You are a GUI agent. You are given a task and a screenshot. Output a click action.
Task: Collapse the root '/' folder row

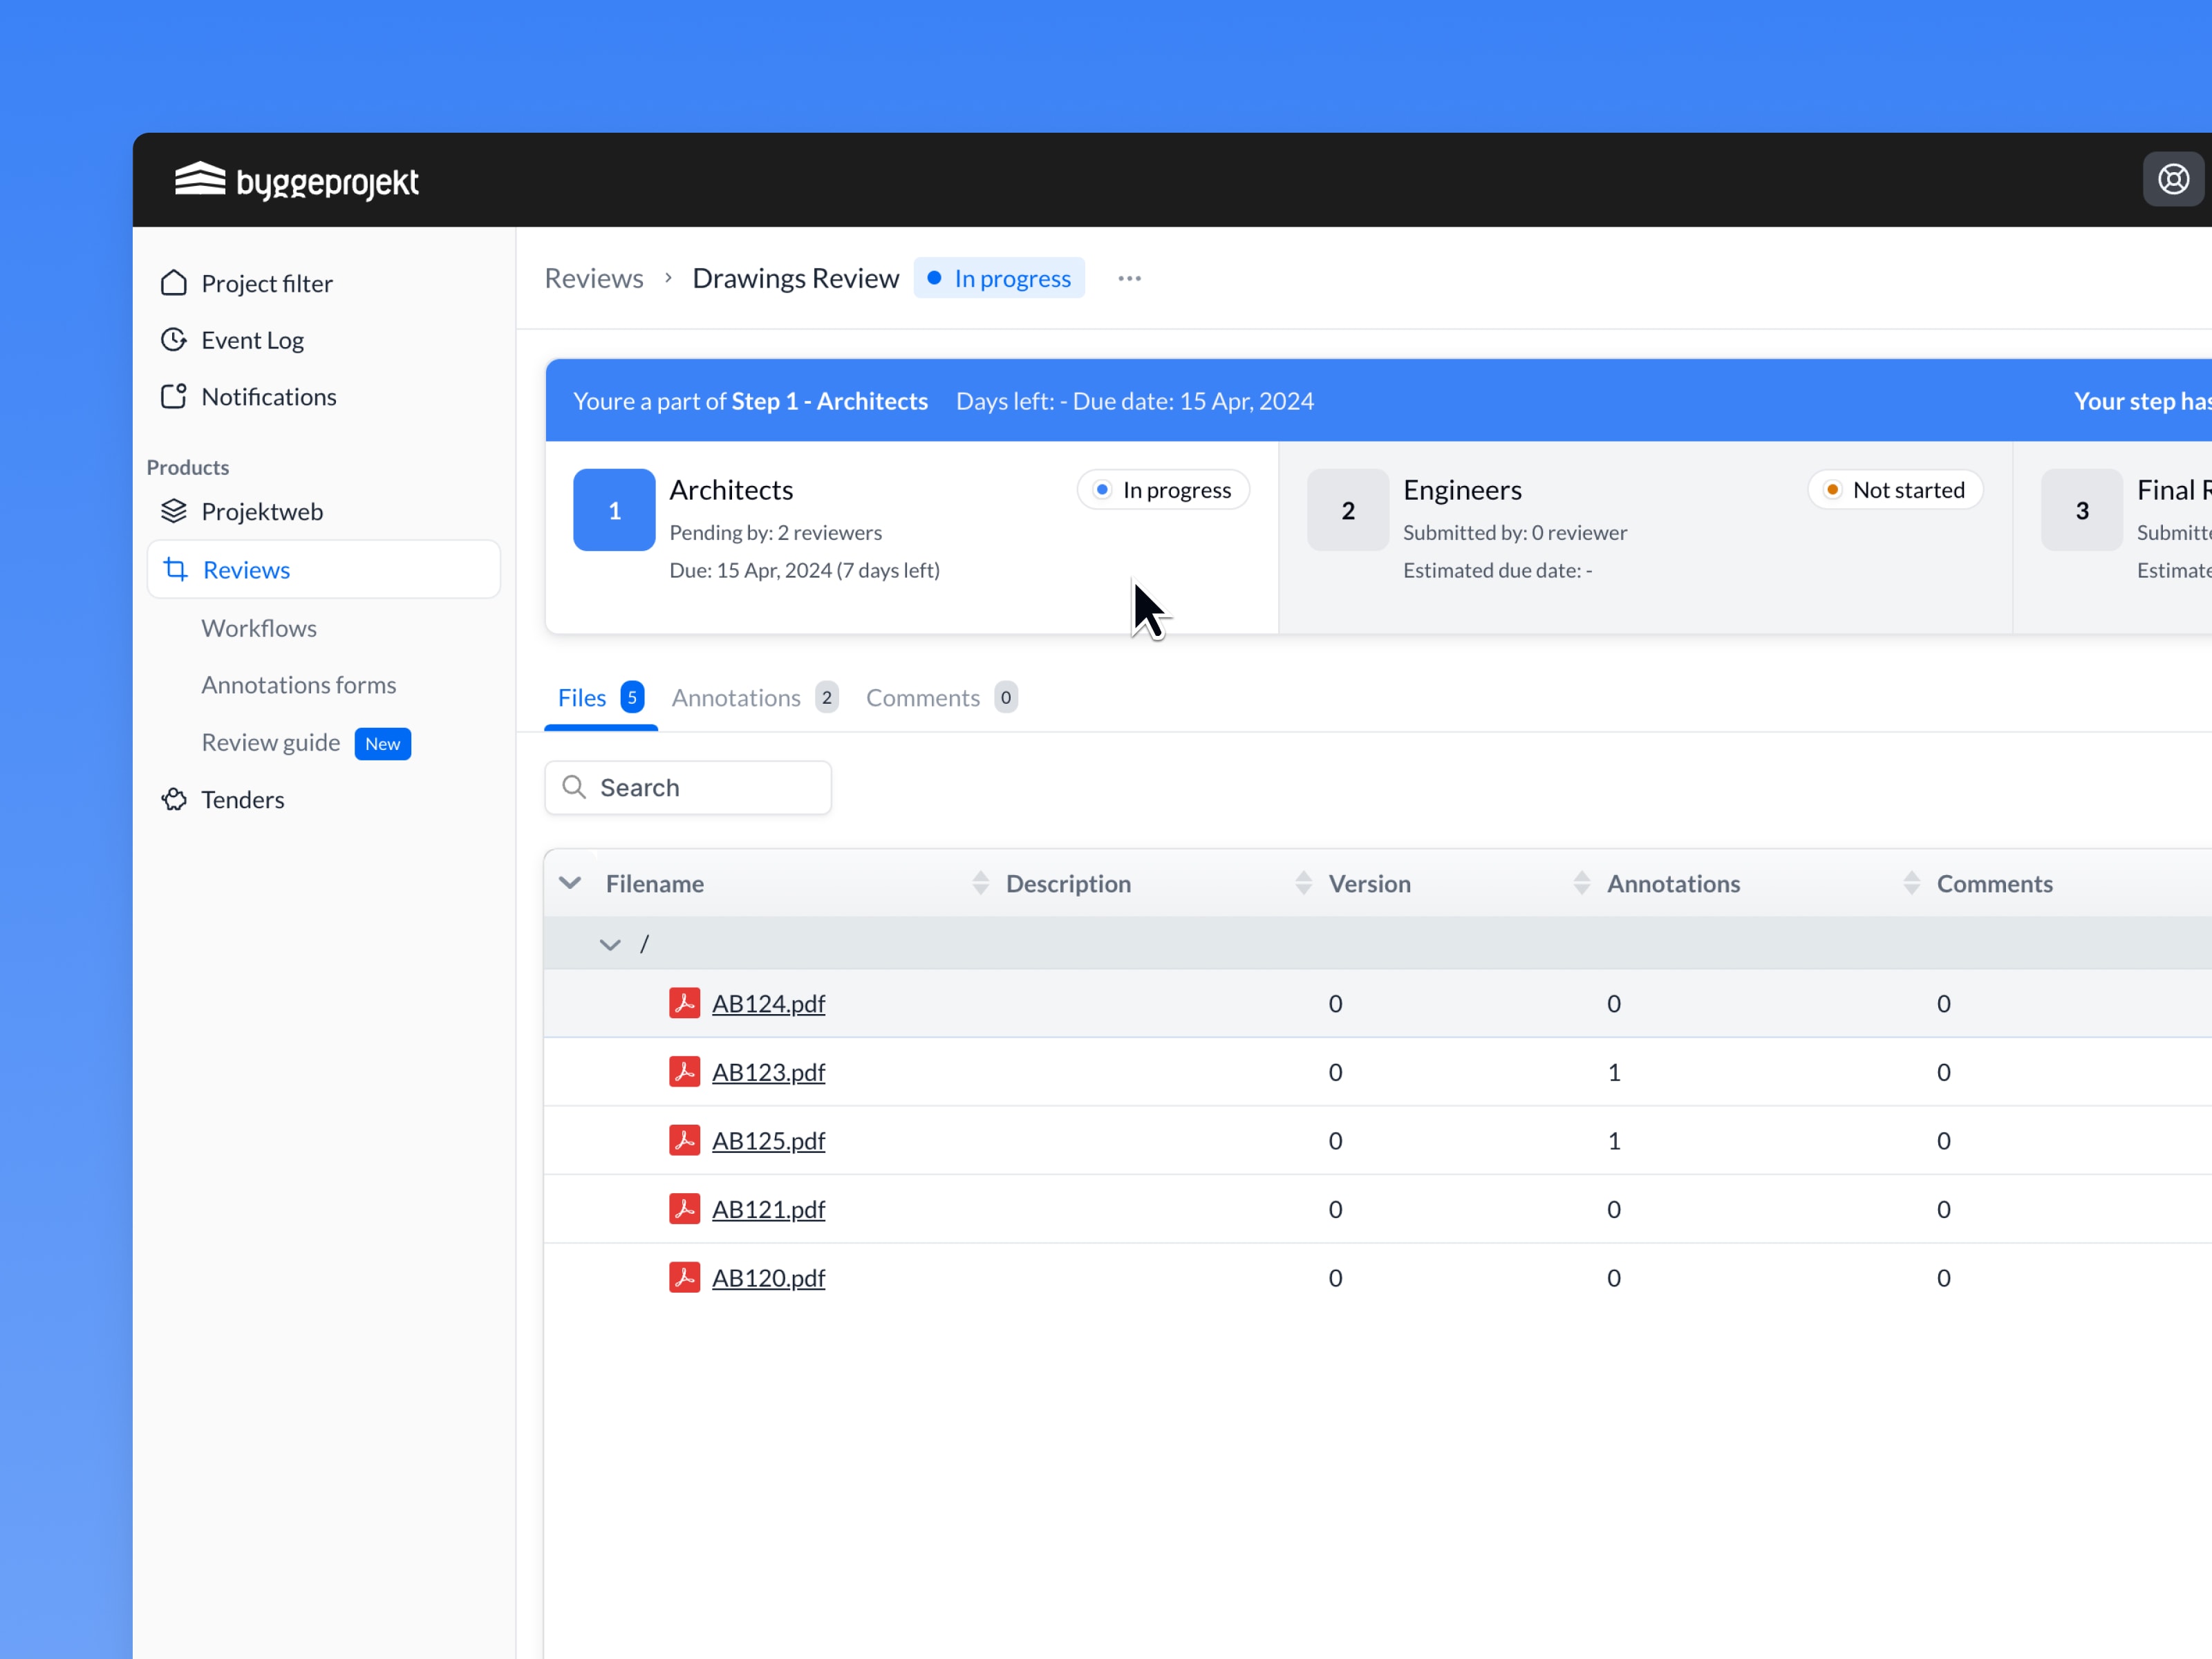tap(610, 944)
